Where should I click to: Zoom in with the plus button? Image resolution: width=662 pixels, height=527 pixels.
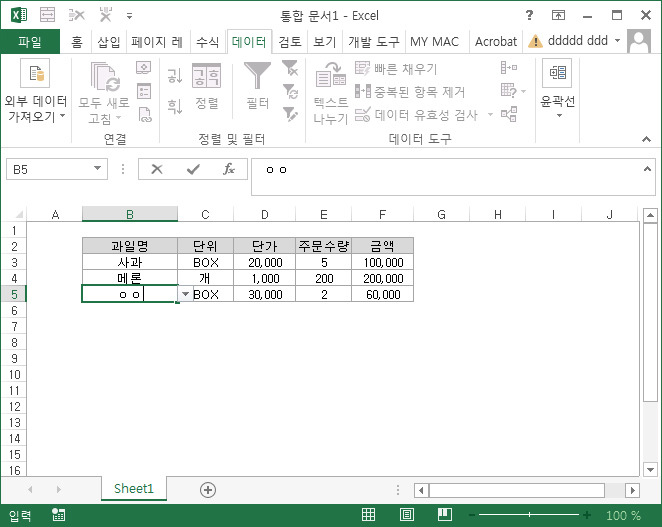click(x=586, y=515)
